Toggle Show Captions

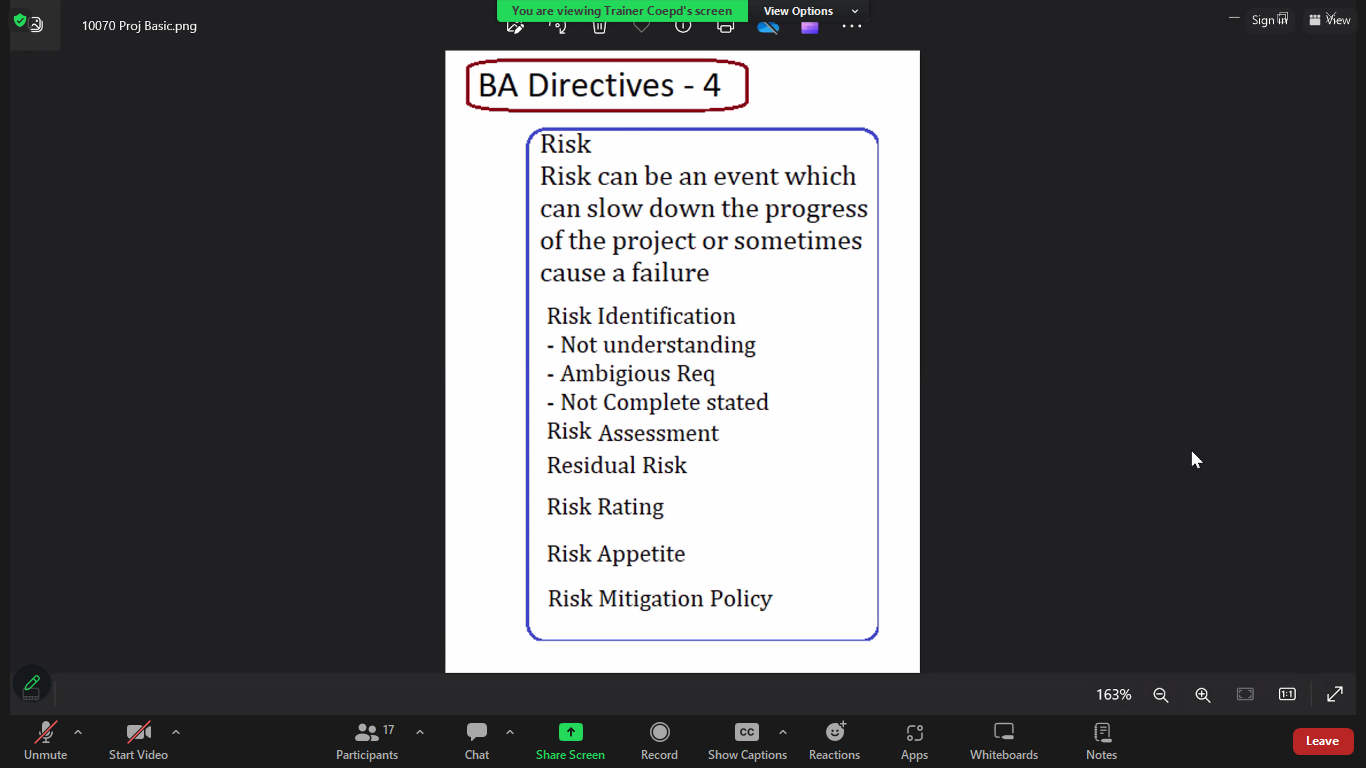747,741
